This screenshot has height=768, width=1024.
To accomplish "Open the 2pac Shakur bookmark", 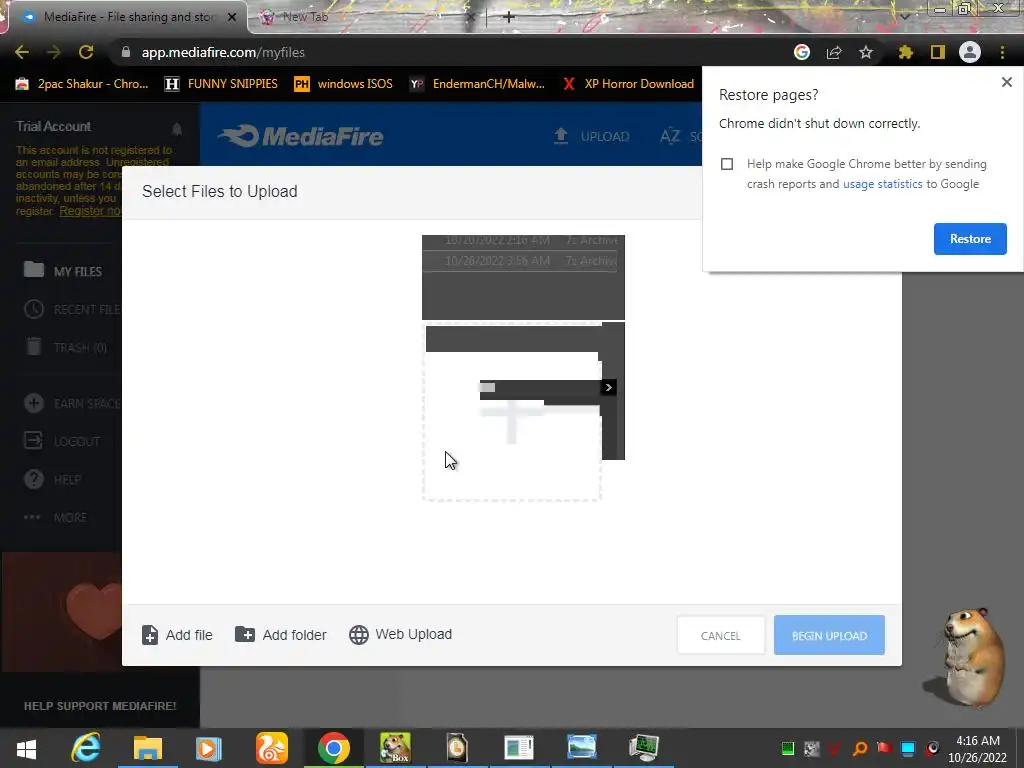I will coord(82,84).
